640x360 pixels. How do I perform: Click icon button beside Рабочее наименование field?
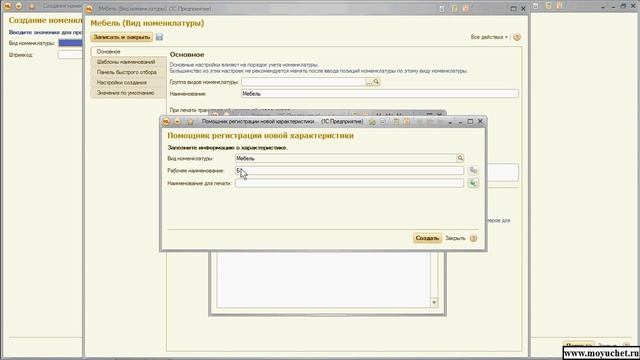point(473,171)
